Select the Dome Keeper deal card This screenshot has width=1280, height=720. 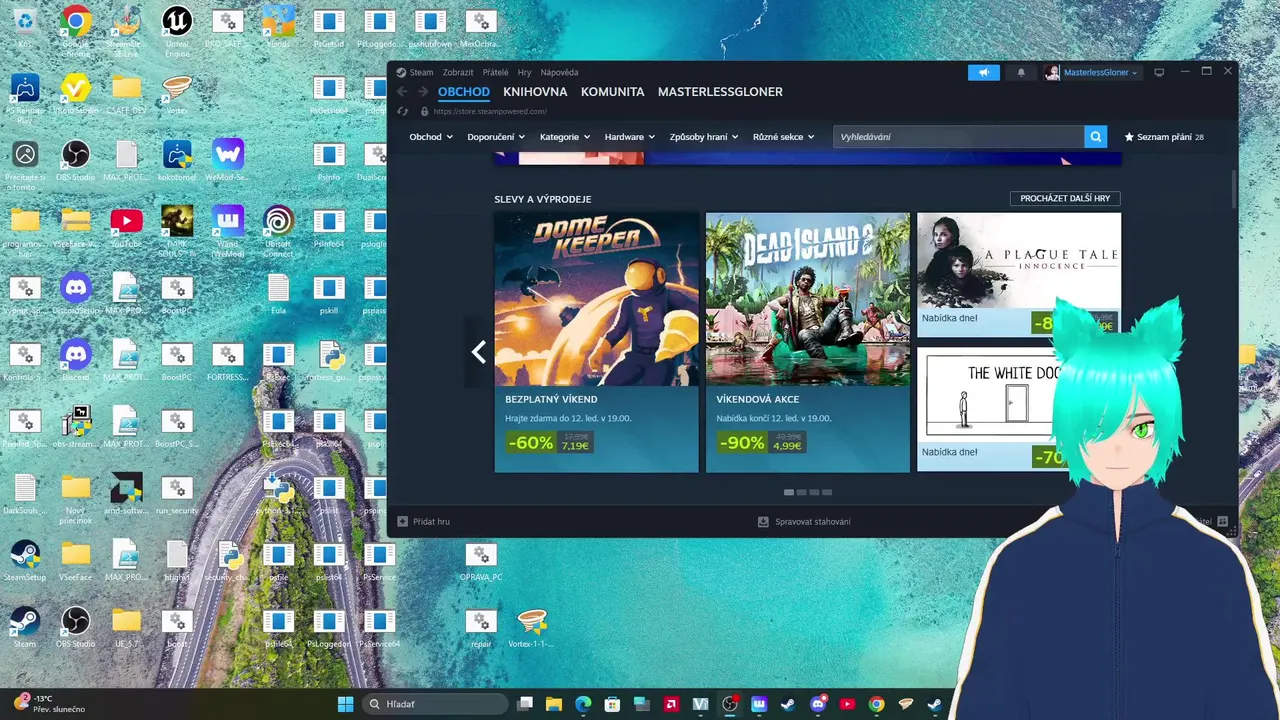pos(596,342)
